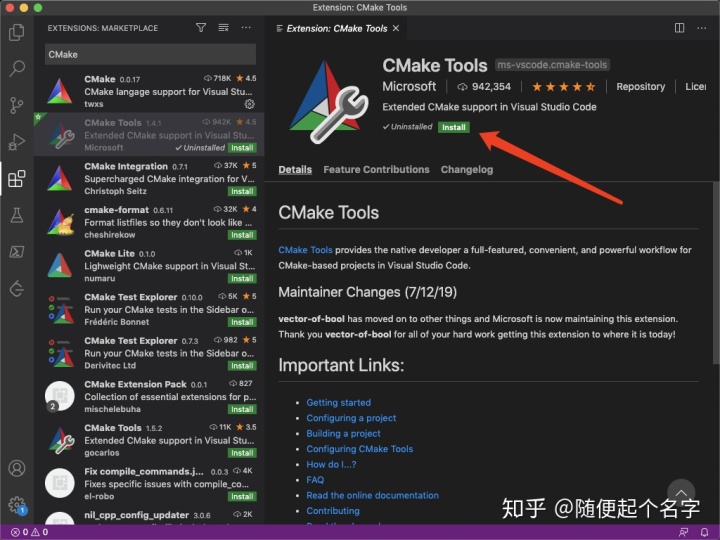Select the Extension: CMake Tools editor tab
720x540 pixels.
click(x=337, y=28)
